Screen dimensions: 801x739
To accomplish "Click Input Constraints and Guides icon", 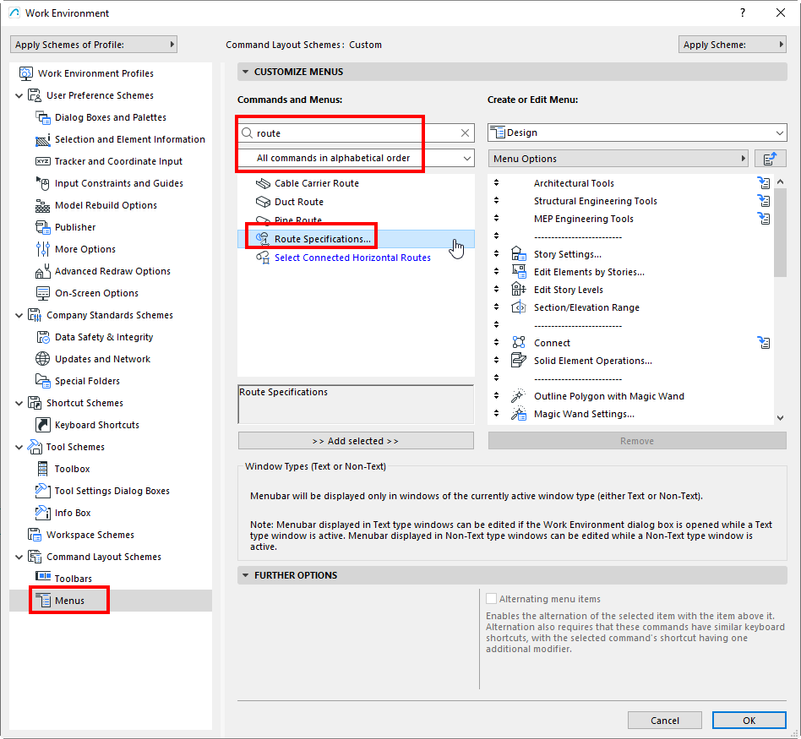I will tap(42, 183).
